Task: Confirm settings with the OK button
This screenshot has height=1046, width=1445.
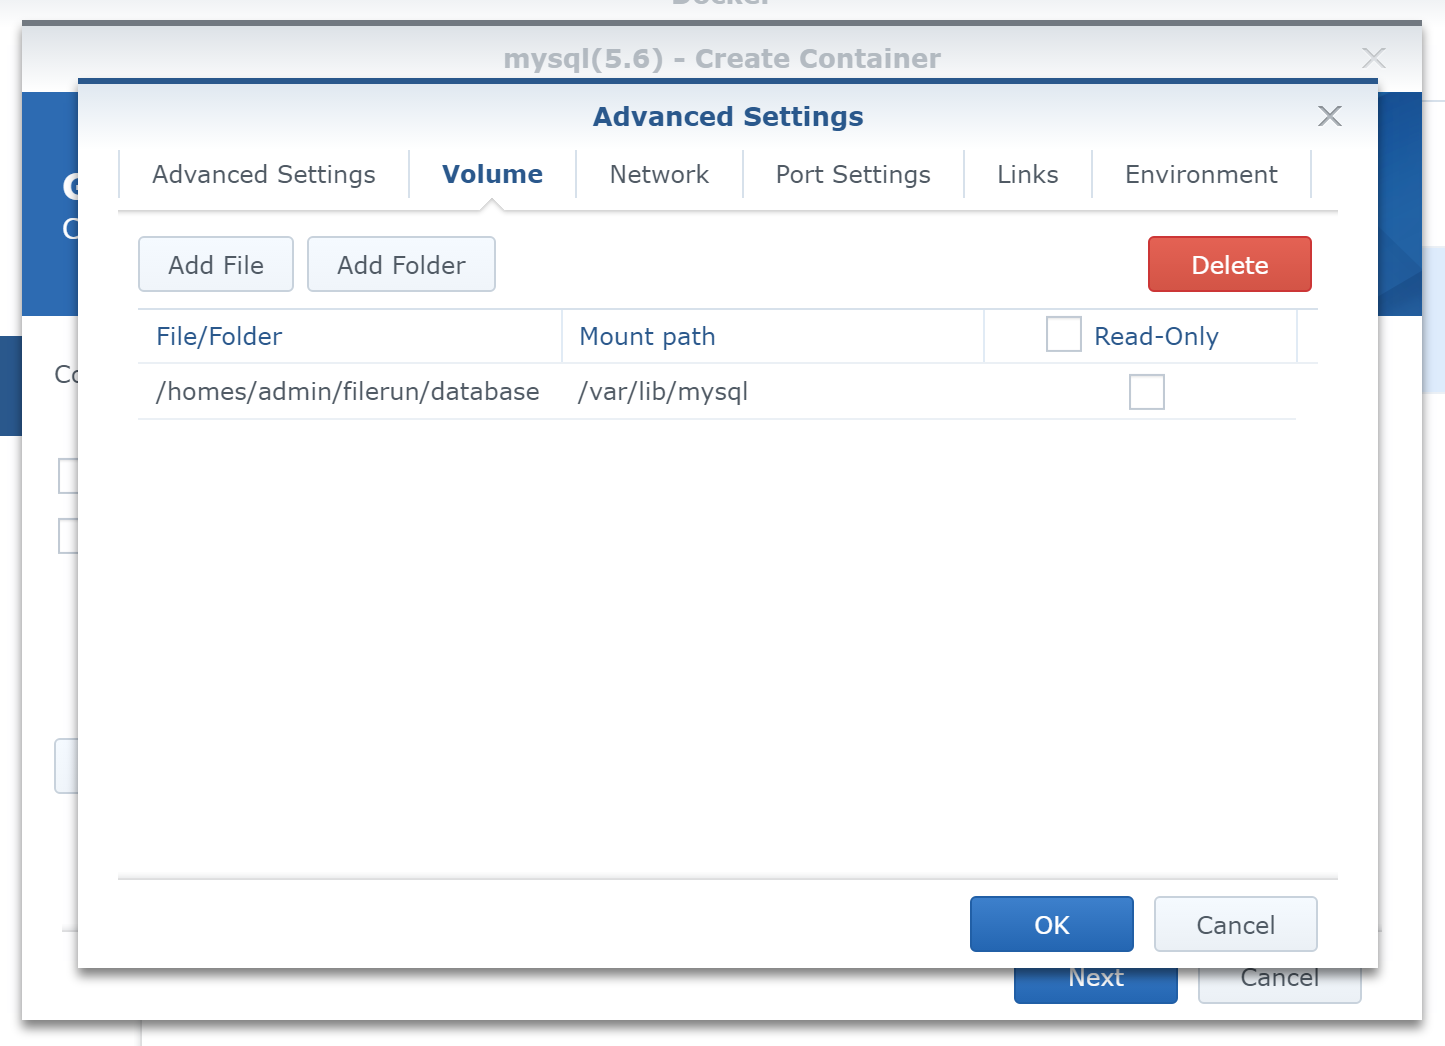Action: tap(1051, 925)
